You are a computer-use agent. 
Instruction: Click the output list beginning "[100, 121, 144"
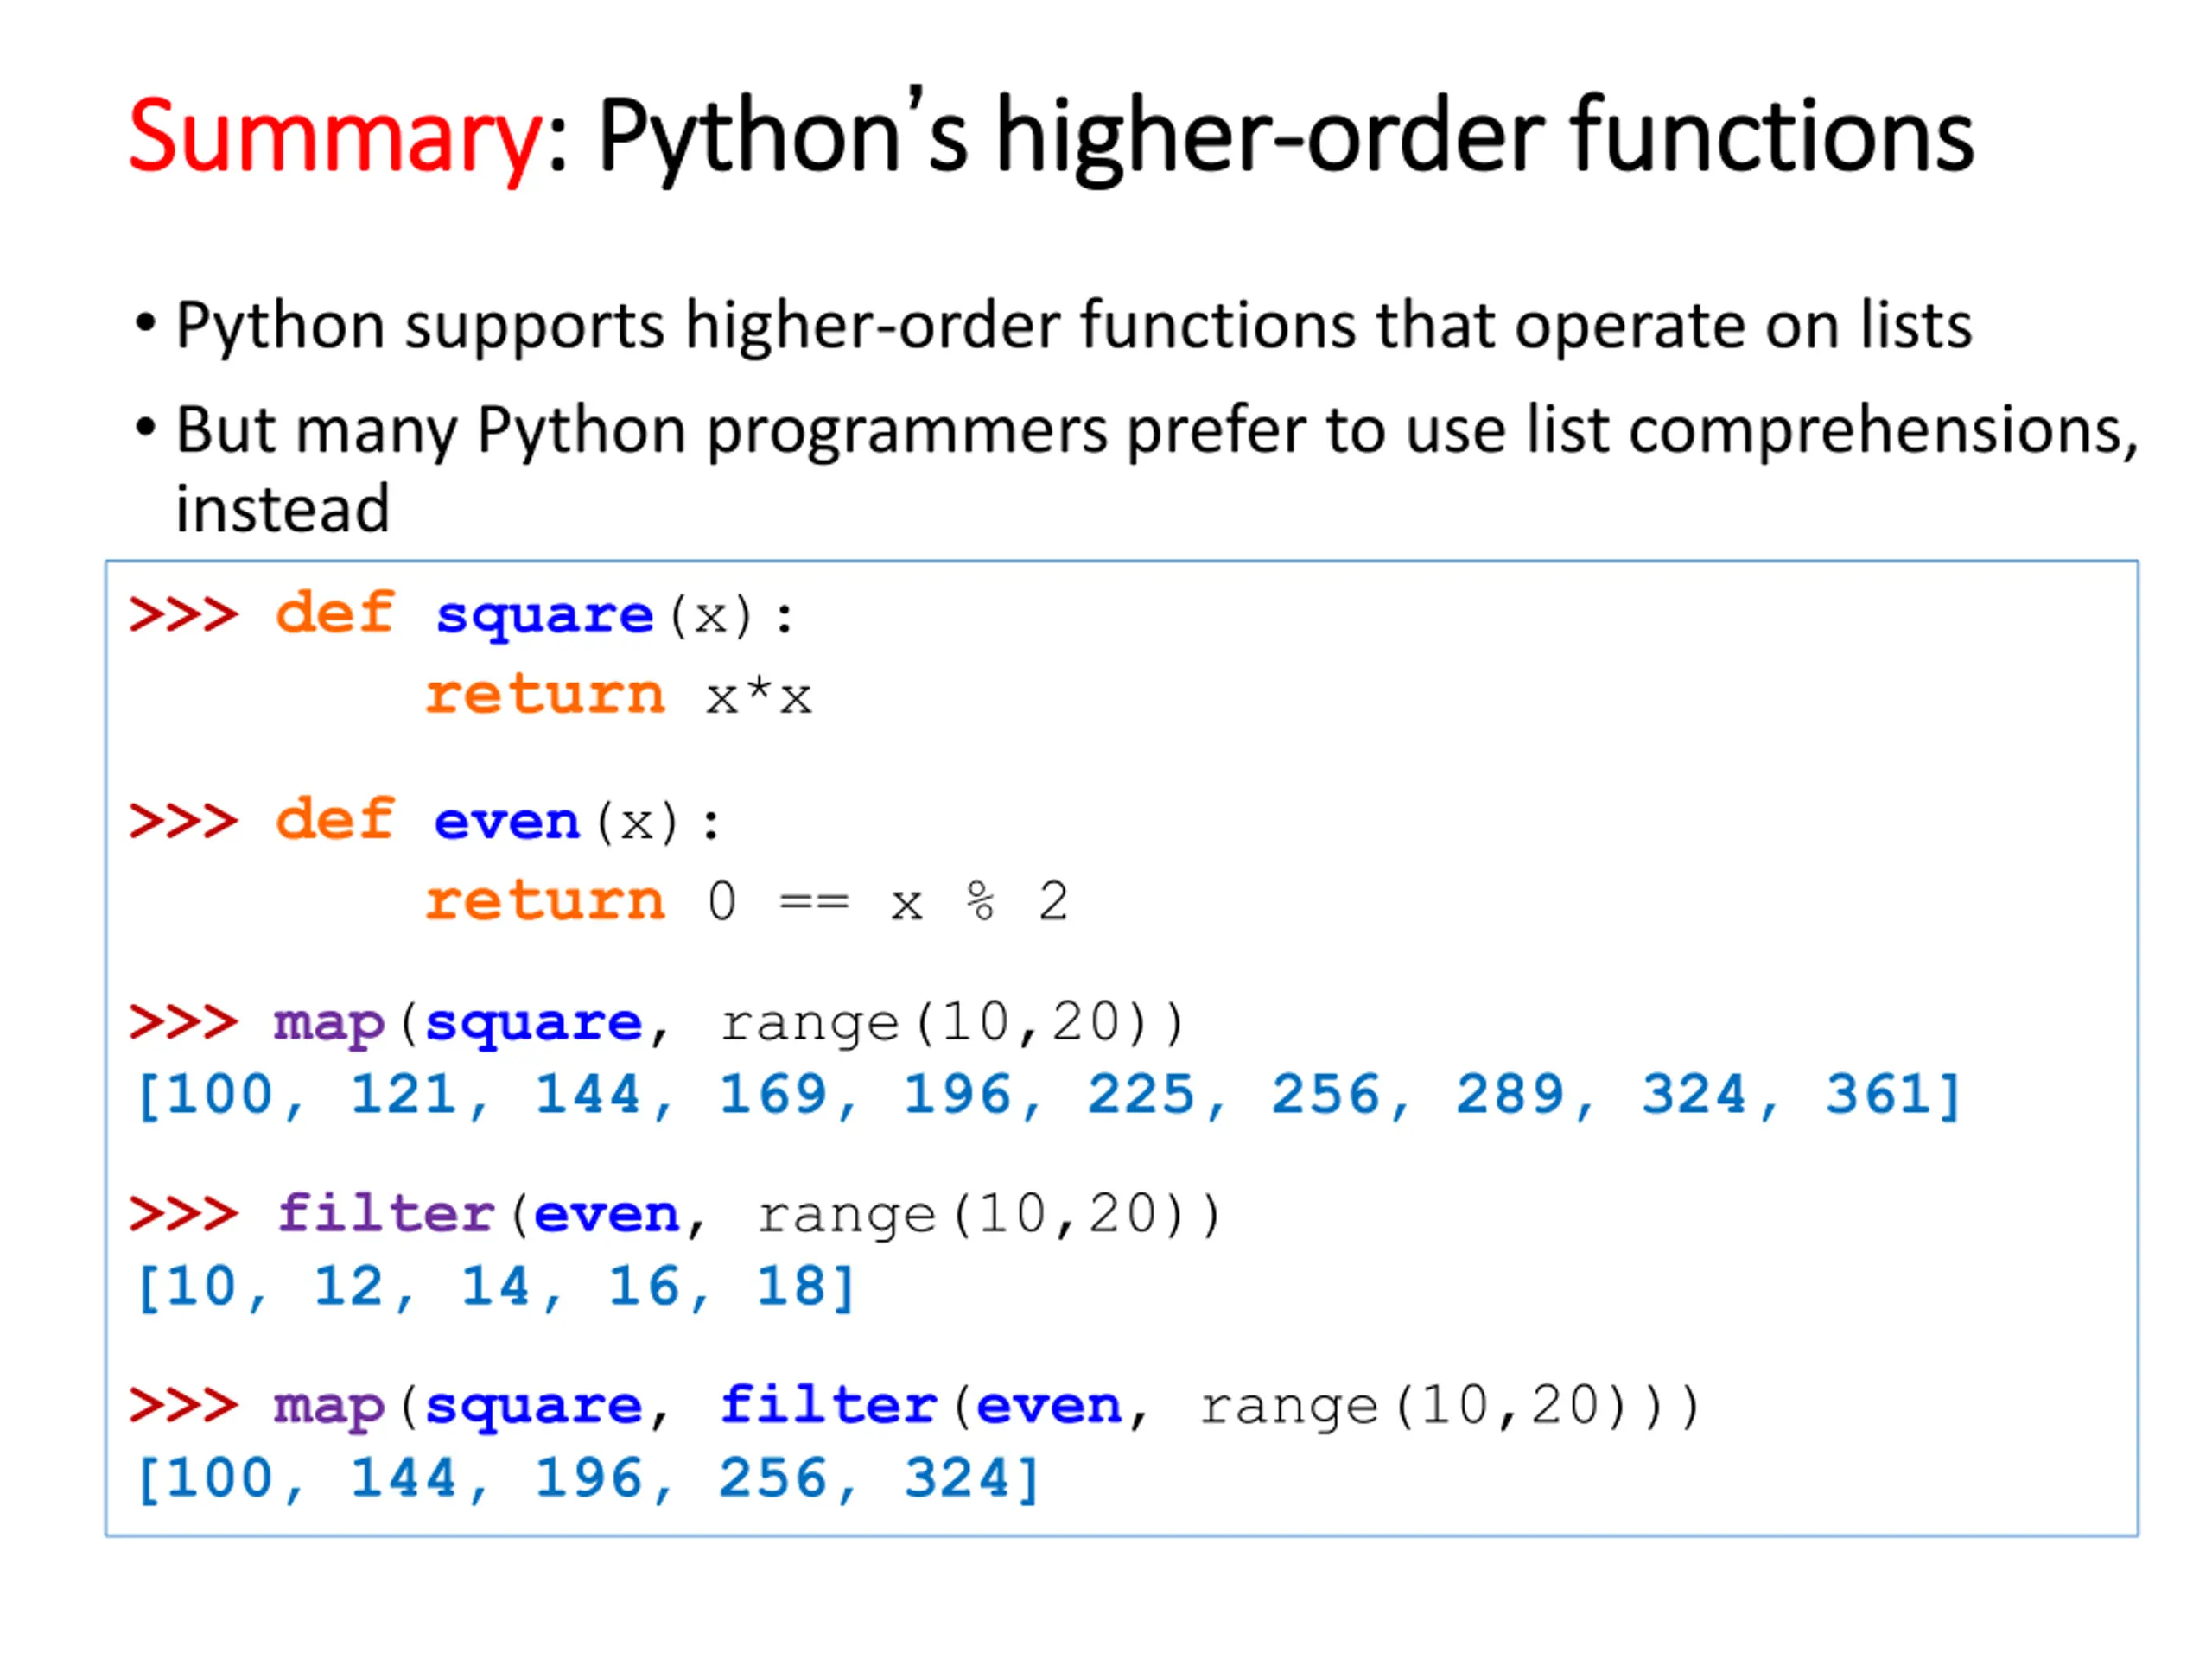(x=1048, y=1096)
